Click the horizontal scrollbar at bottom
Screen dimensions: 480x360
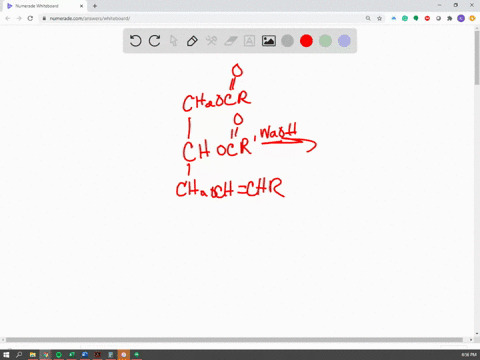(234, 340)
